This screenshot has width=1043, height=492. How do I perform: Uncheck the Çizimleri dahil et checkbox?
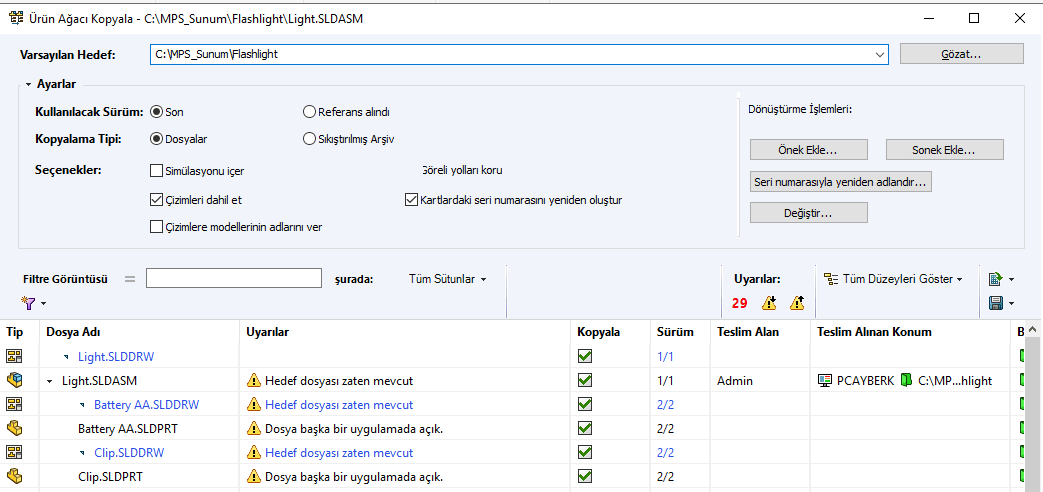[x=157, y=199]
